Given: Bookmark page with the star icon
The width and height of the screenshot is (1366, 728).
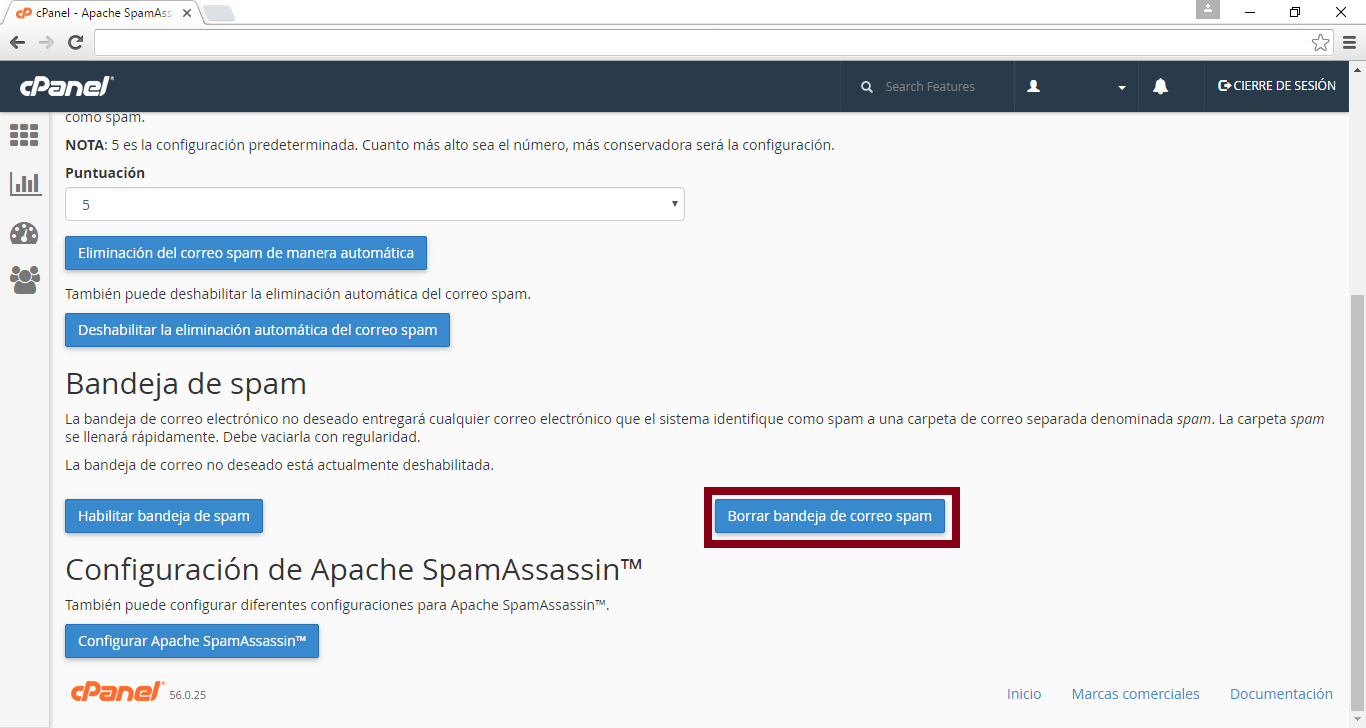Looking at the screenshot, I should (1320, 42).
